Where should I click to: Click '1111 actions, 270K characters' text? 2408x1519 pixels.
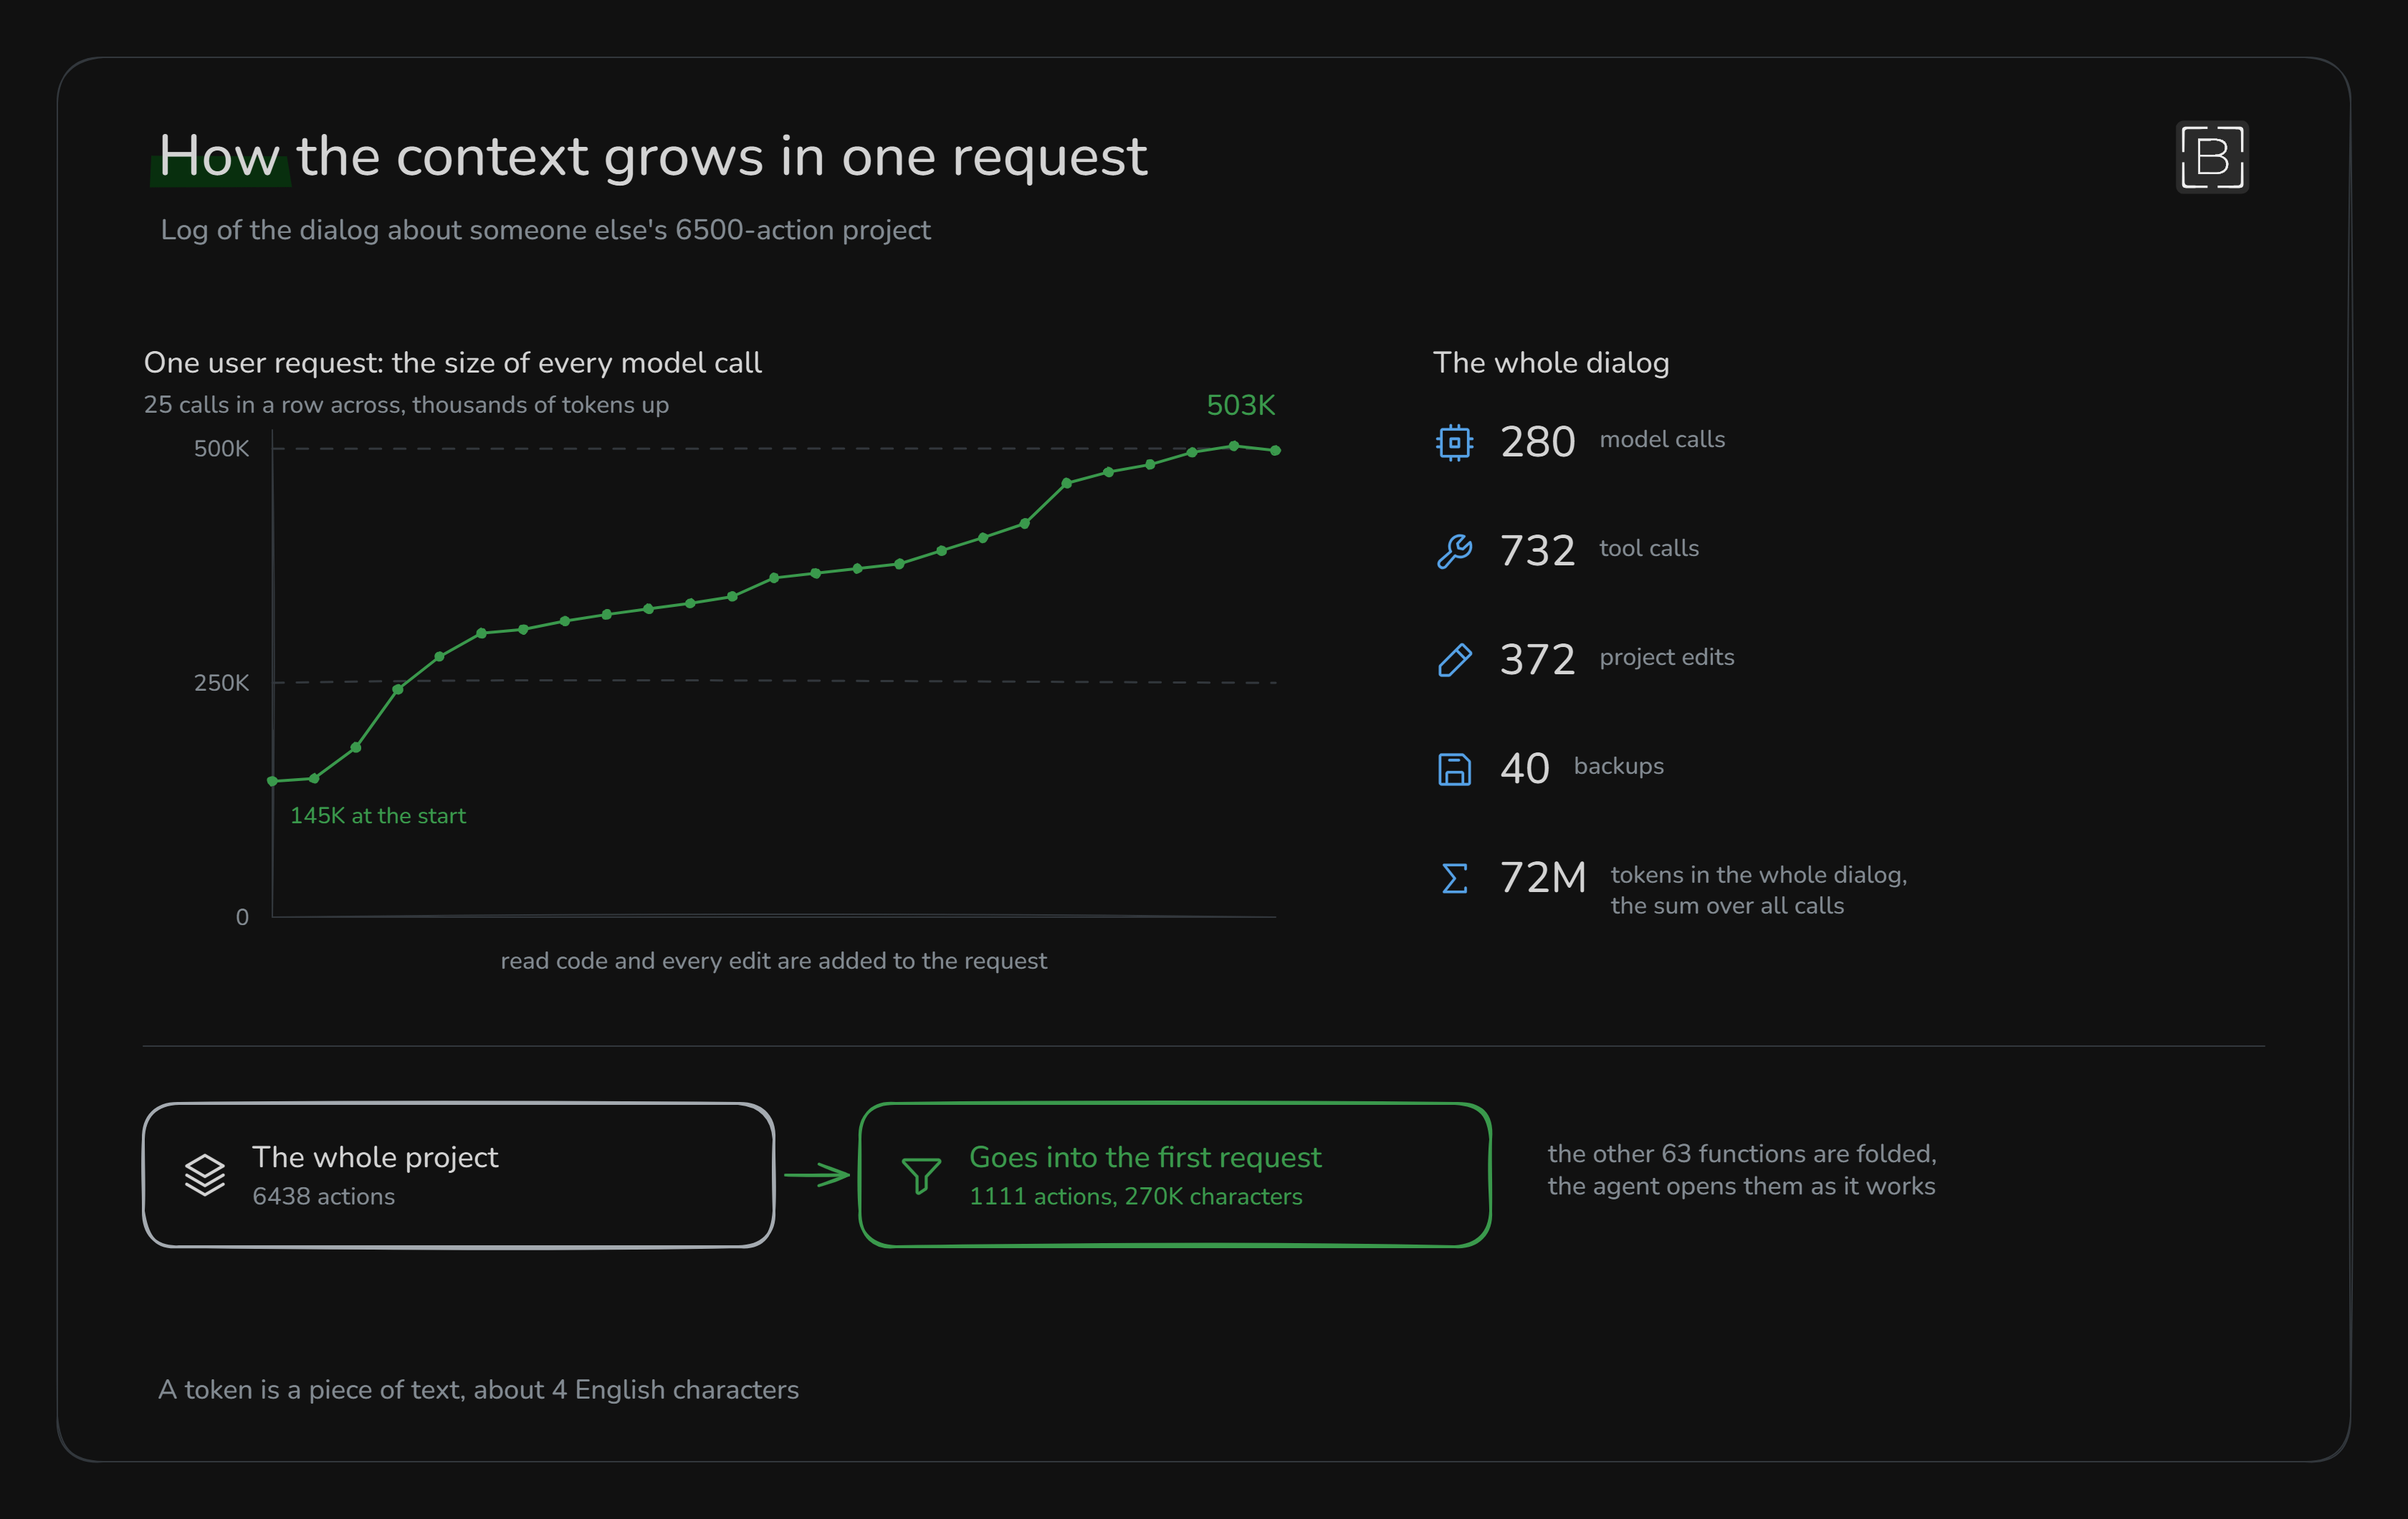pyautogui.click(x=1136, y=1197)
